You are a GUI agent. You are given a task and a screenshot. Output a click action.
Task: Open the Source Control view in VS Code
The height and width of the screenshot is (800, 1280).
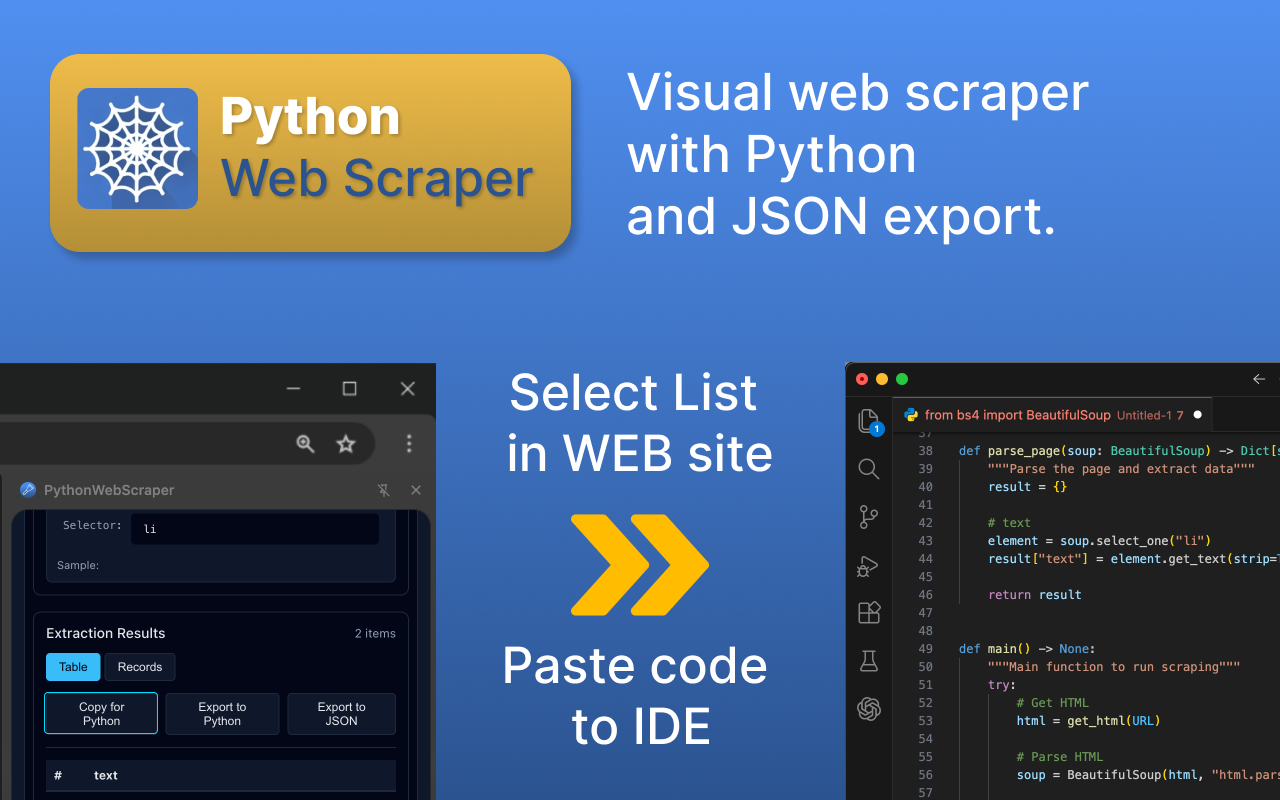pos(869,517)
